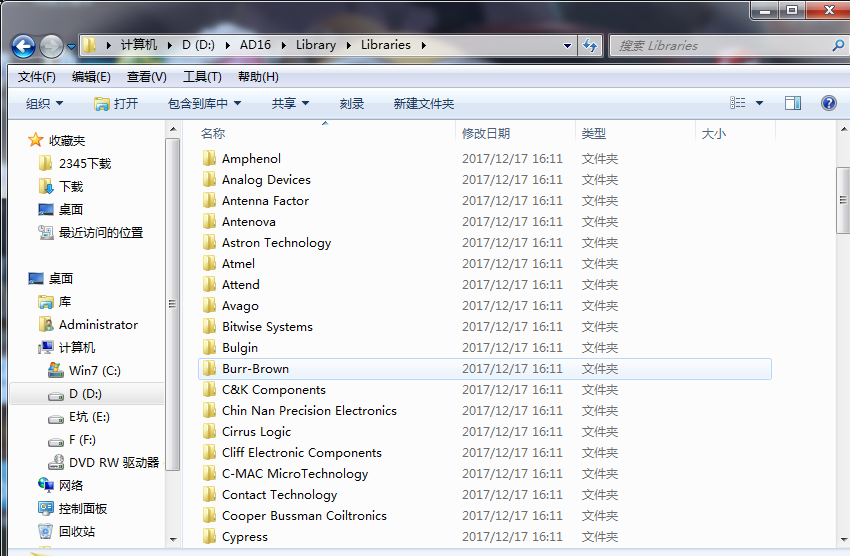Expand the arrow after AD16 breadcrumb
This screenshot has width=850, height=556.
pos(284,46)
